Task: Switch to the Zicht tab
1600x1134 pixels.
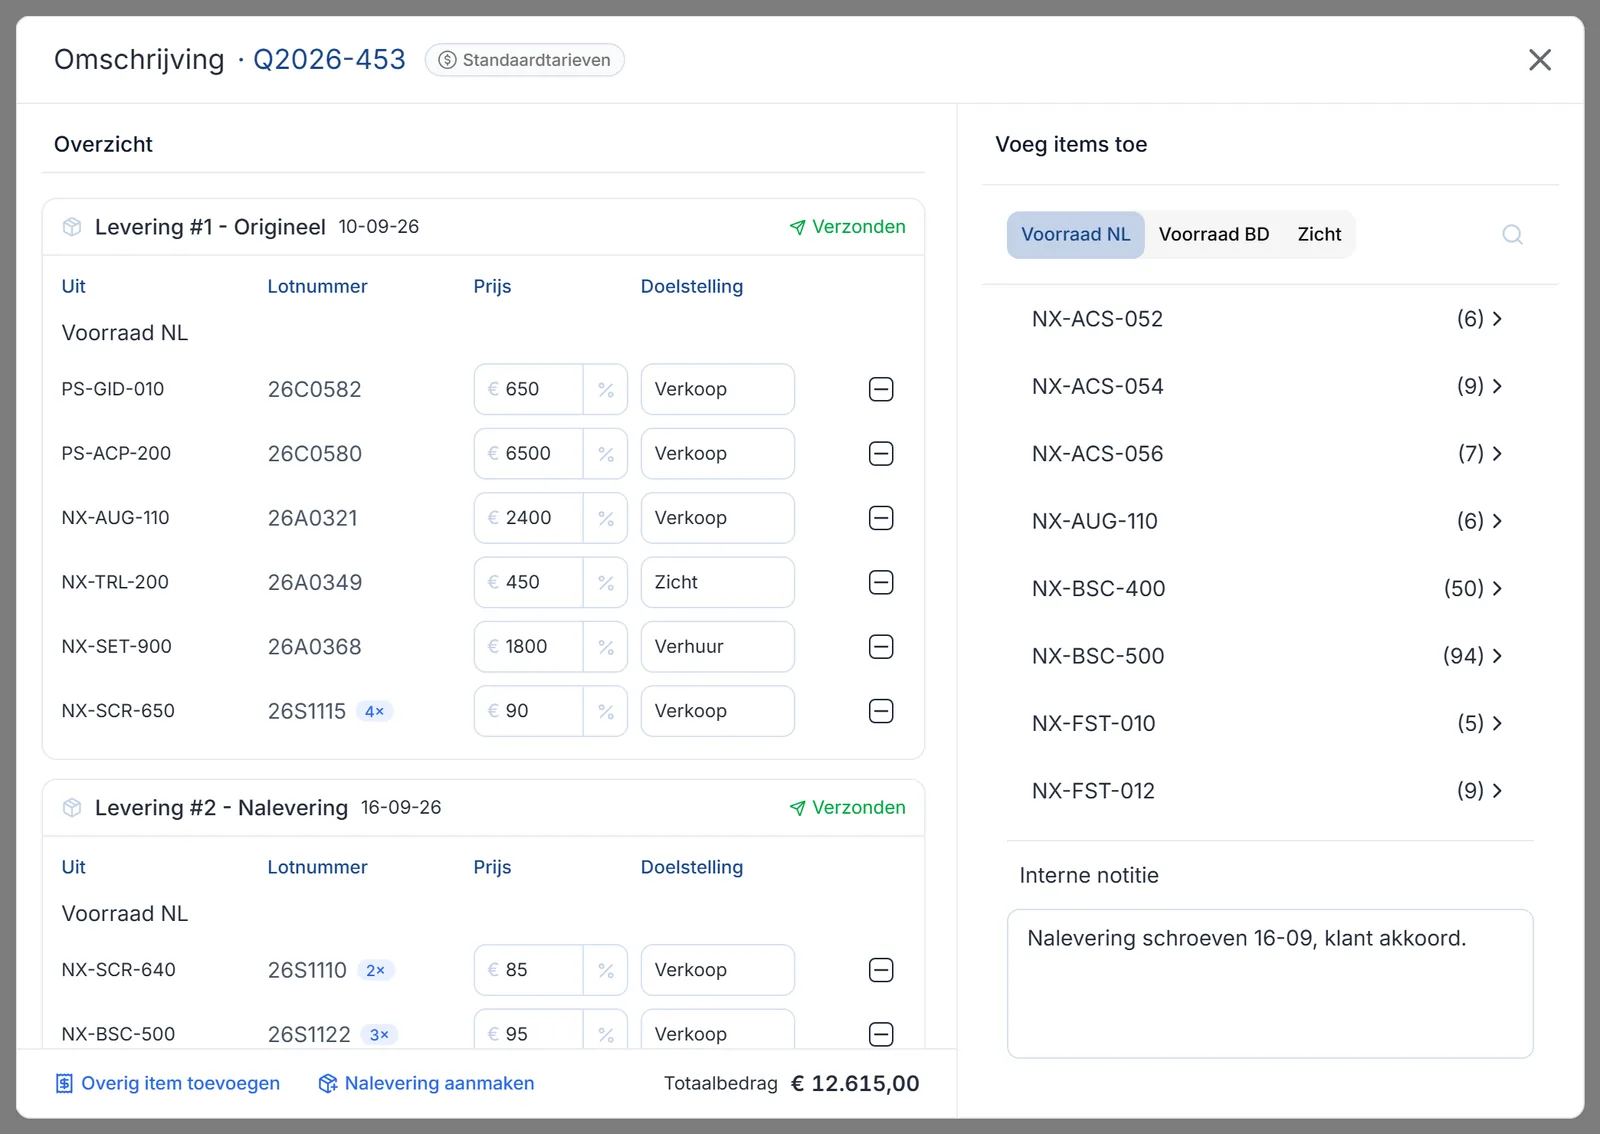Action: coord(1319,234)
